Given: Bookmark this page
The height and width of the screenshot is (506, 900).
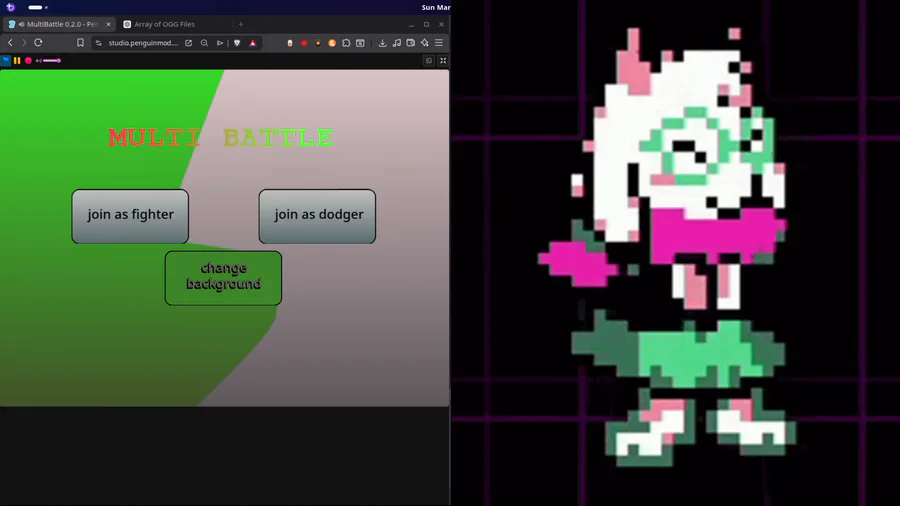Looking at the screenshot, I should click(80, 43).
